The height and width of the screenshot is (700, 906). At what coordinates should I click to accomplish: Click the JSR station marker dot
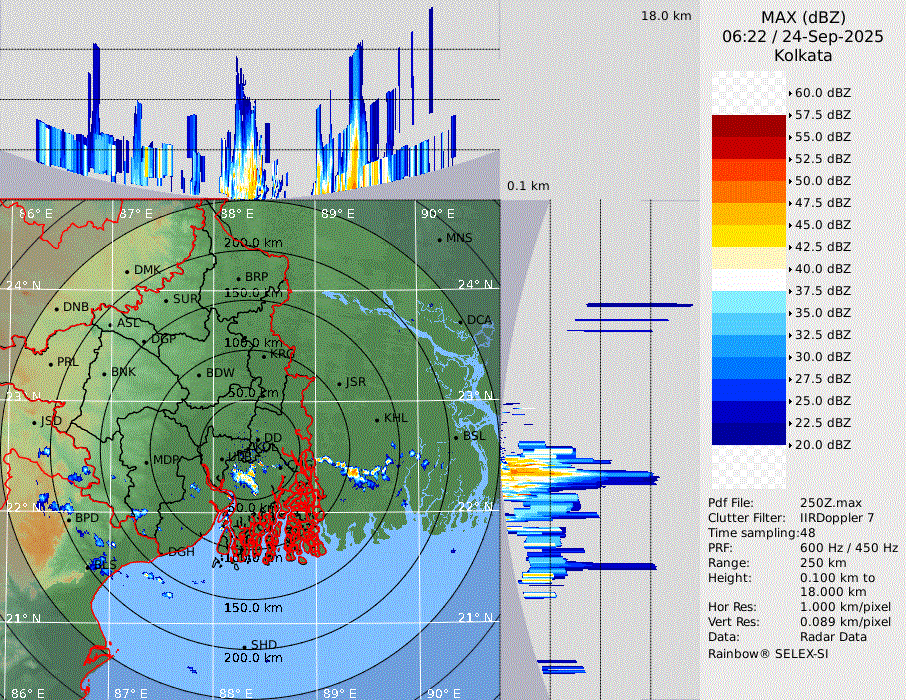[338, 384]
